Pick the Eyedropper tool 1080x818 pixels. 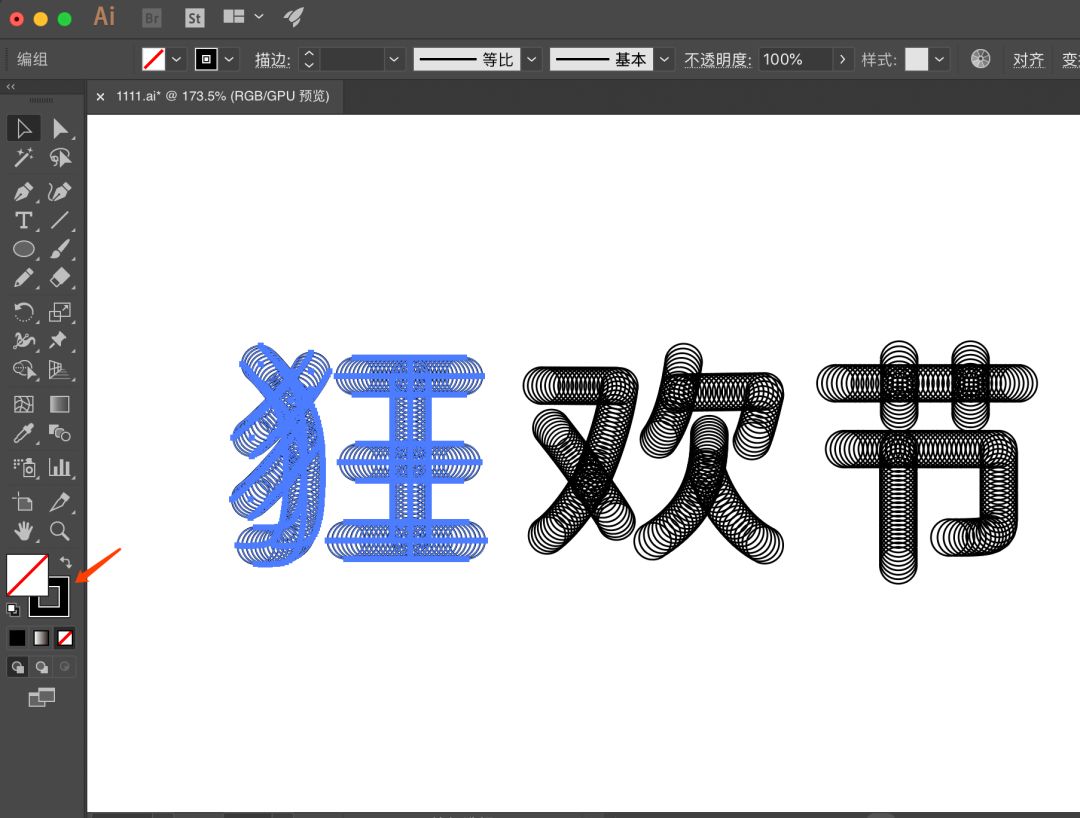coord(24,433)
